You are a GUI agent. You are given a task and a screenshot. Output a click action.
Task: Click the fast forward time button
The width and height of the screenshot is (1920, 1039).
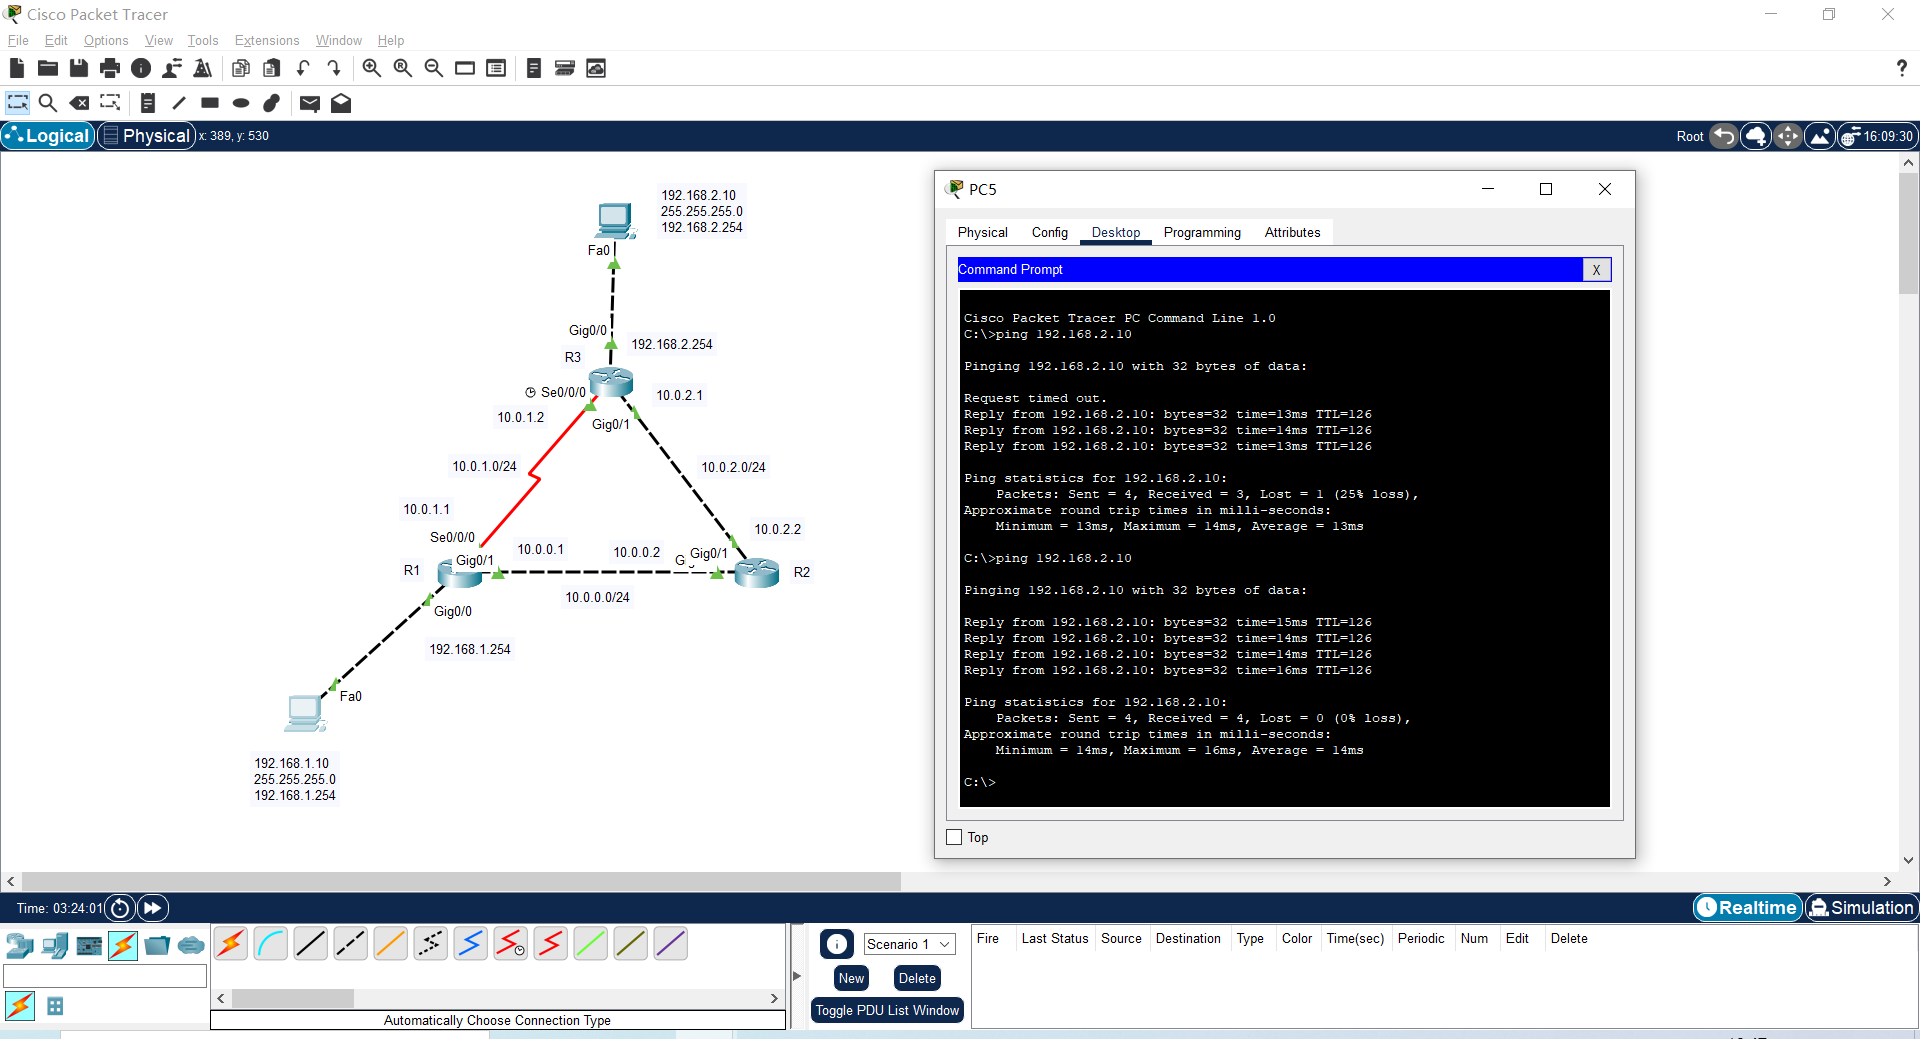[152, 908]
